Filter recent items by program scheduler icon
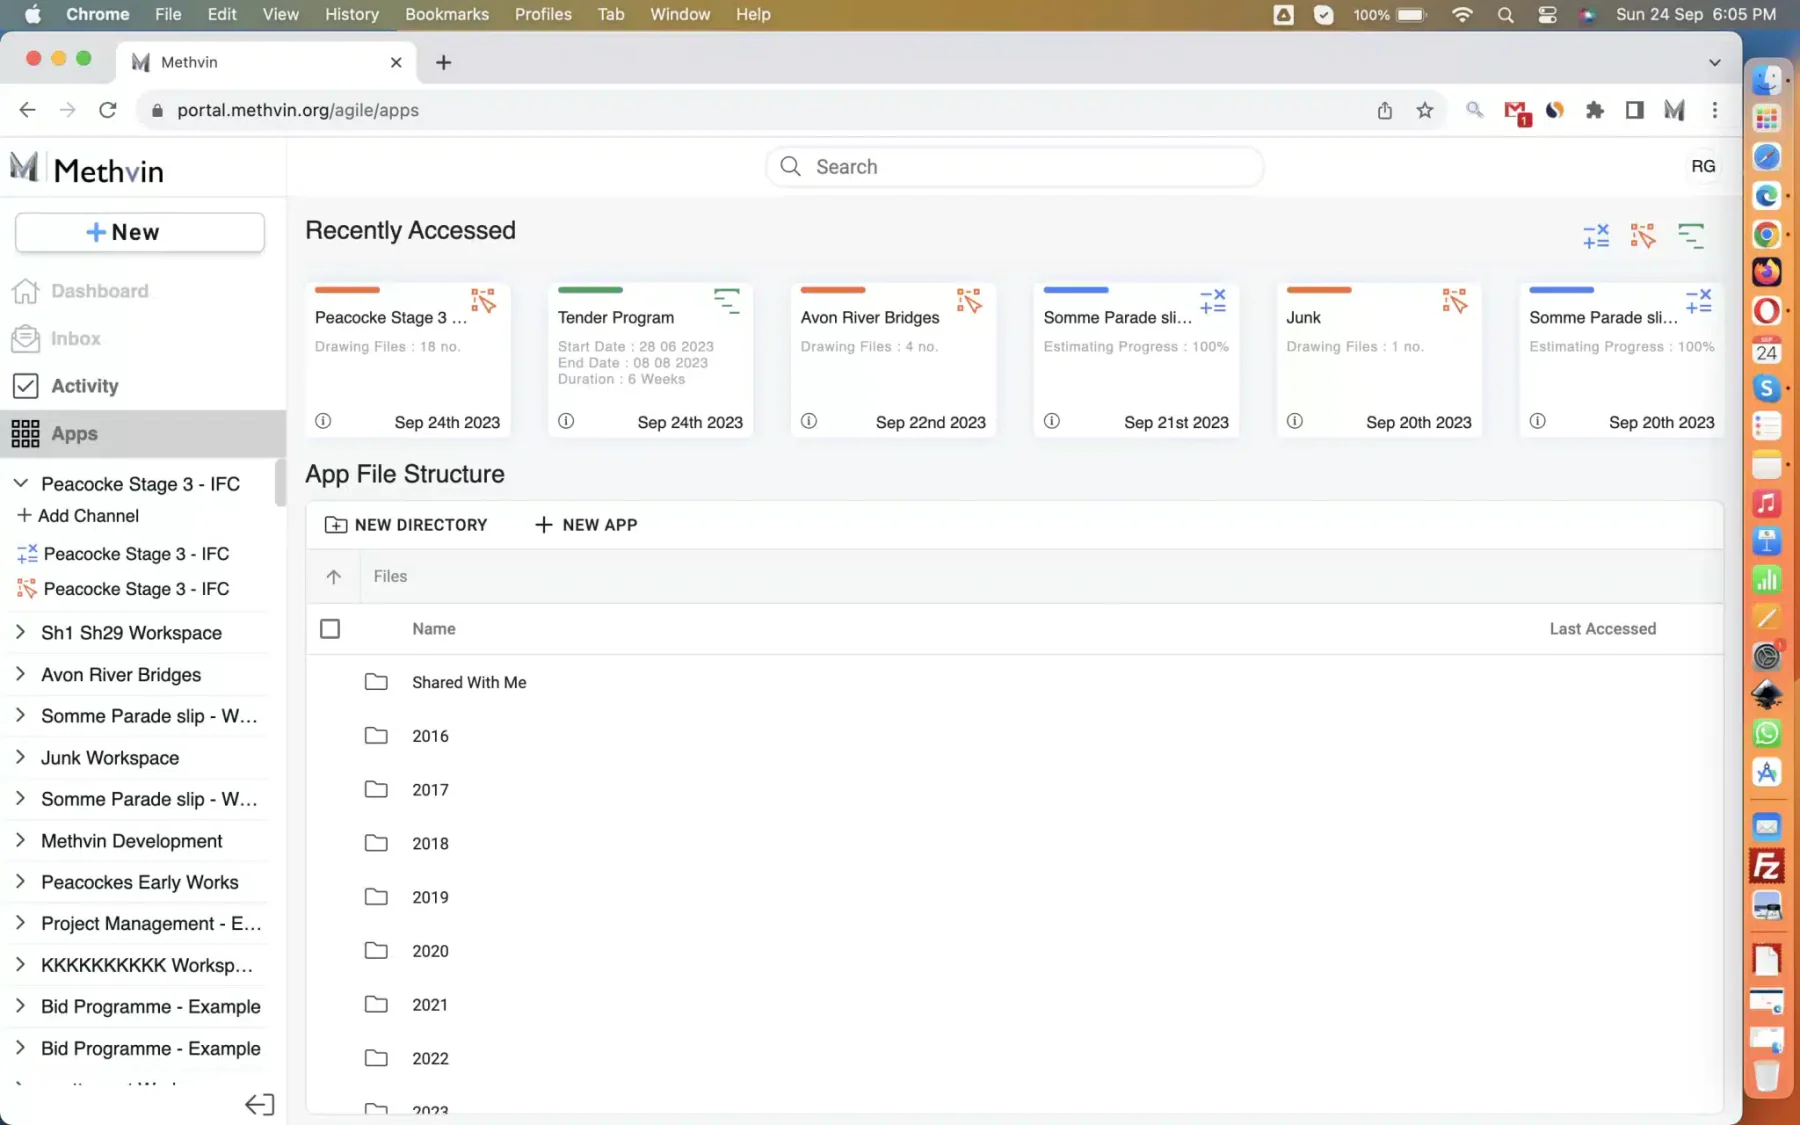 1691,235
